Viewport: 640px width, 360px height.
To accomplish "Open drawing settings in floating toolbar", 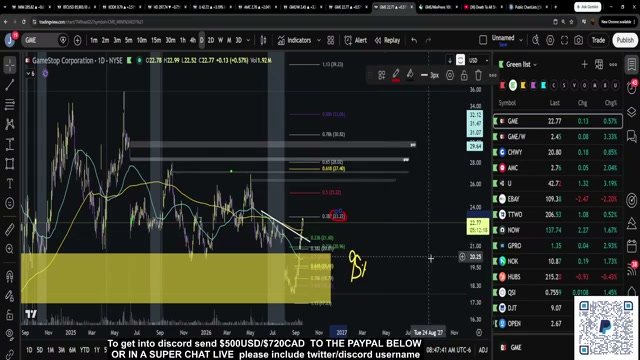I will pos(449,75).
